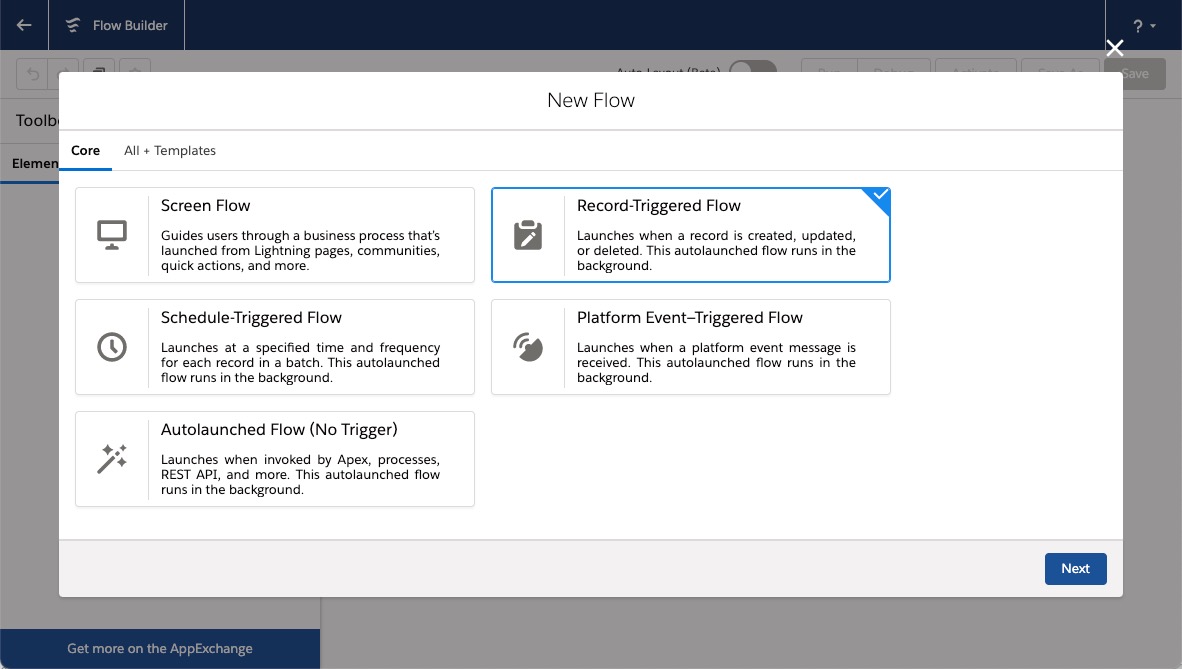
Task: Select the Record-Triggered Flow title
Action: click(x=658, y=206)
